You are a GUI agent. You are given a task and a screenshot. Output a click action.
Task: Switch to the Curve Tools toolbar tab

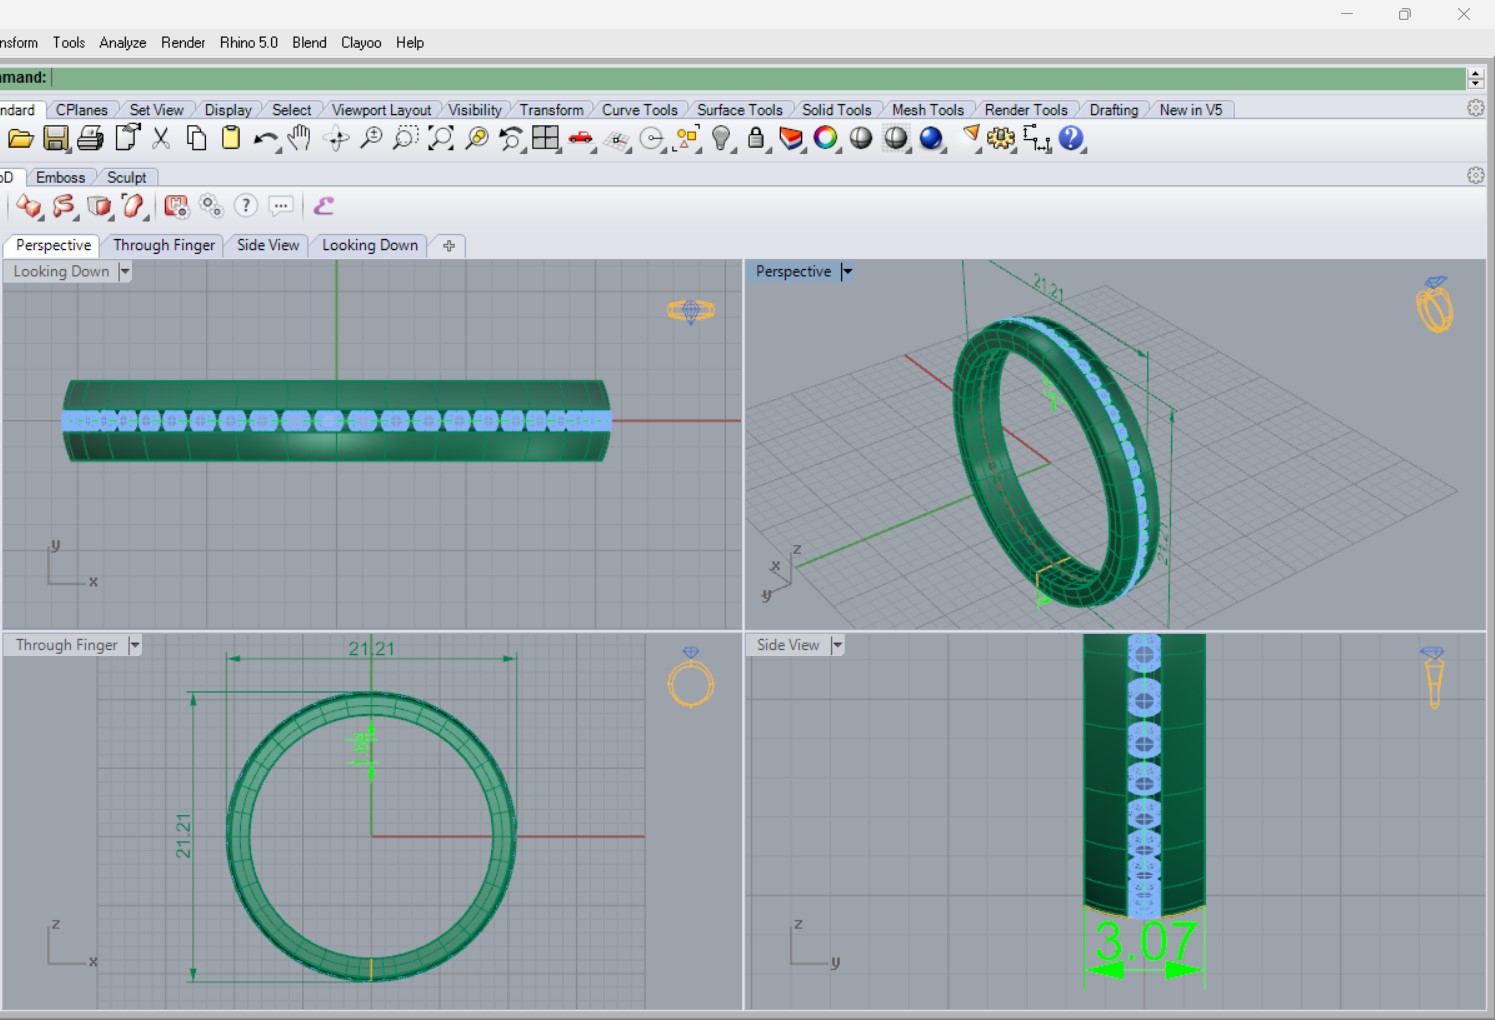[x=640, y=110]
